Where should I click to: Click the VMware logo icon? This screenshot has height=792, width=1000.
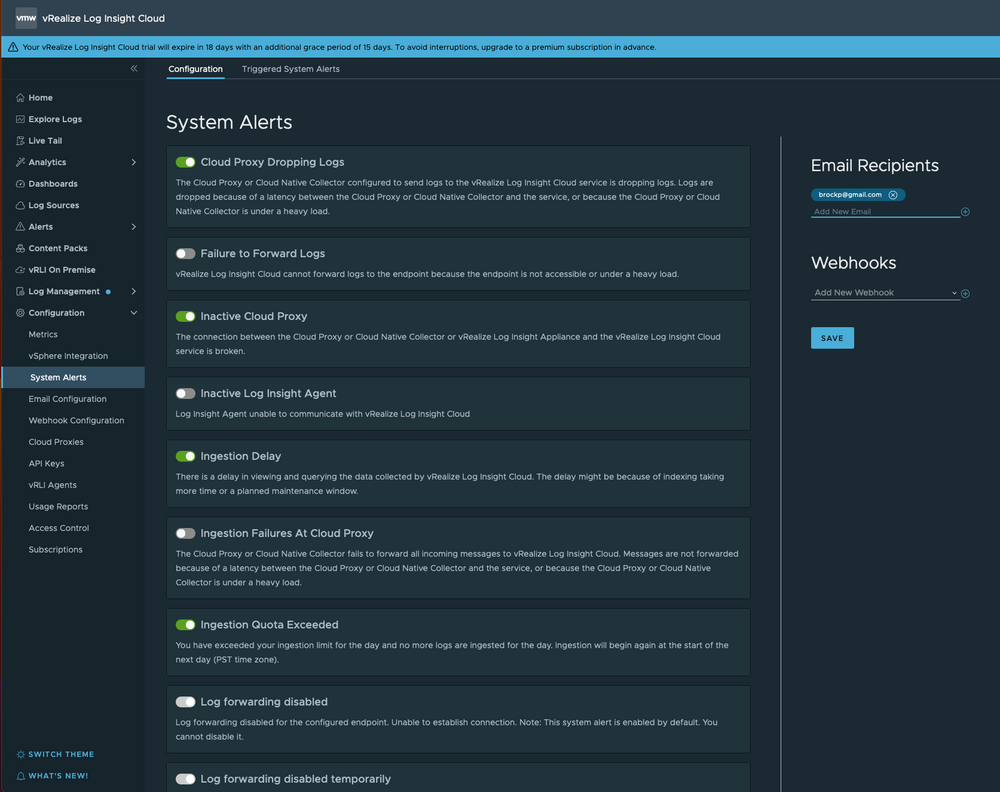[x=26, y=18]
